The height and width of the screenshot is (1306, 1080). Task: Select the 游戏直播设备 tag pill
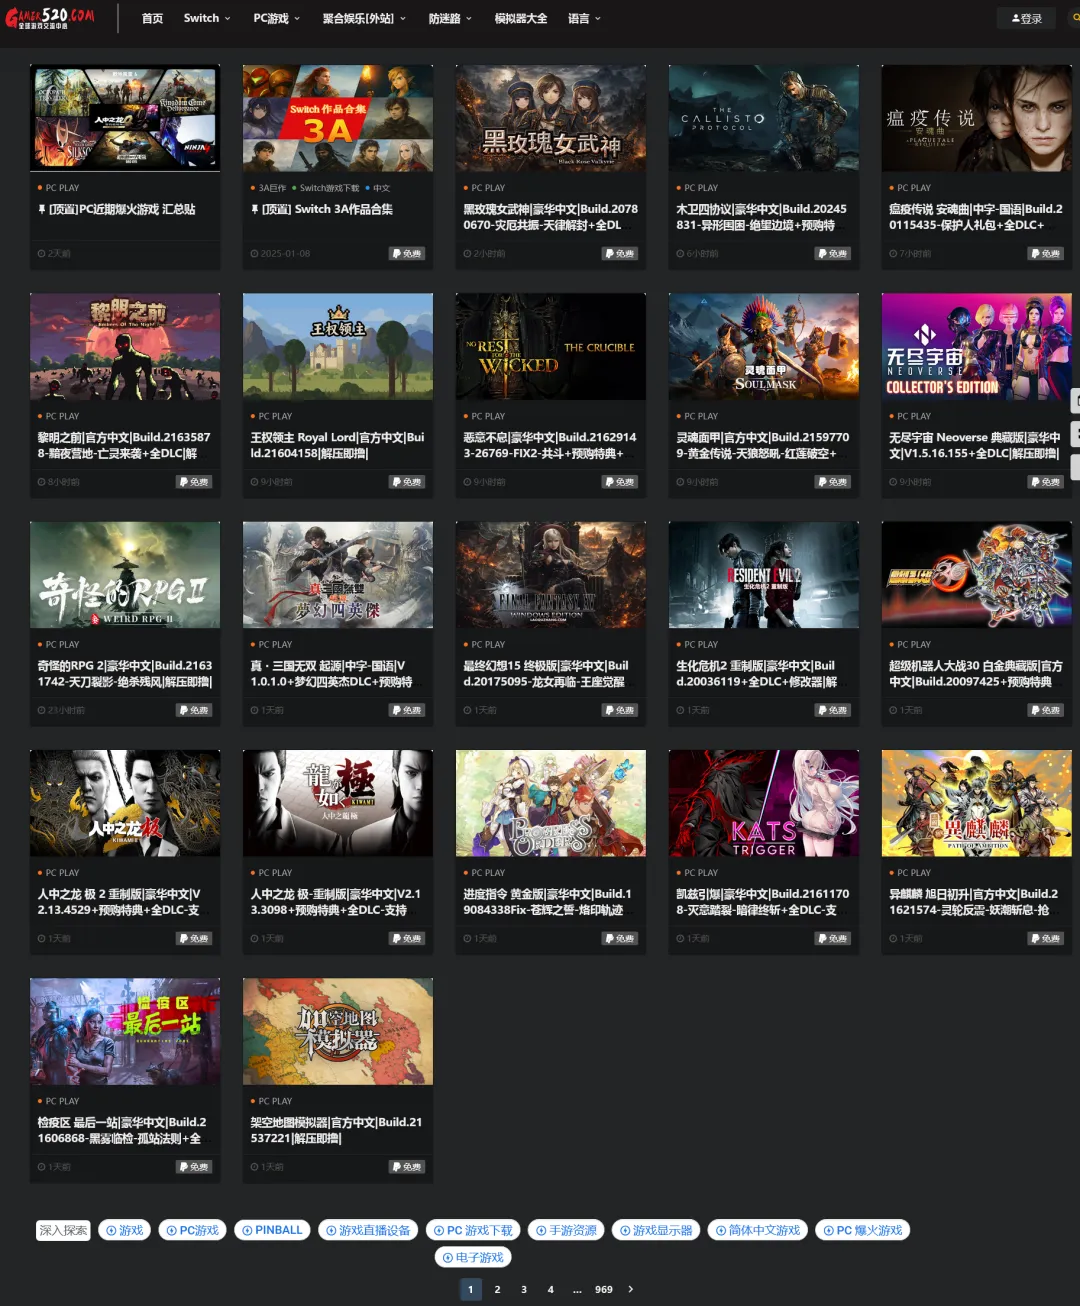coord(368,1230)
